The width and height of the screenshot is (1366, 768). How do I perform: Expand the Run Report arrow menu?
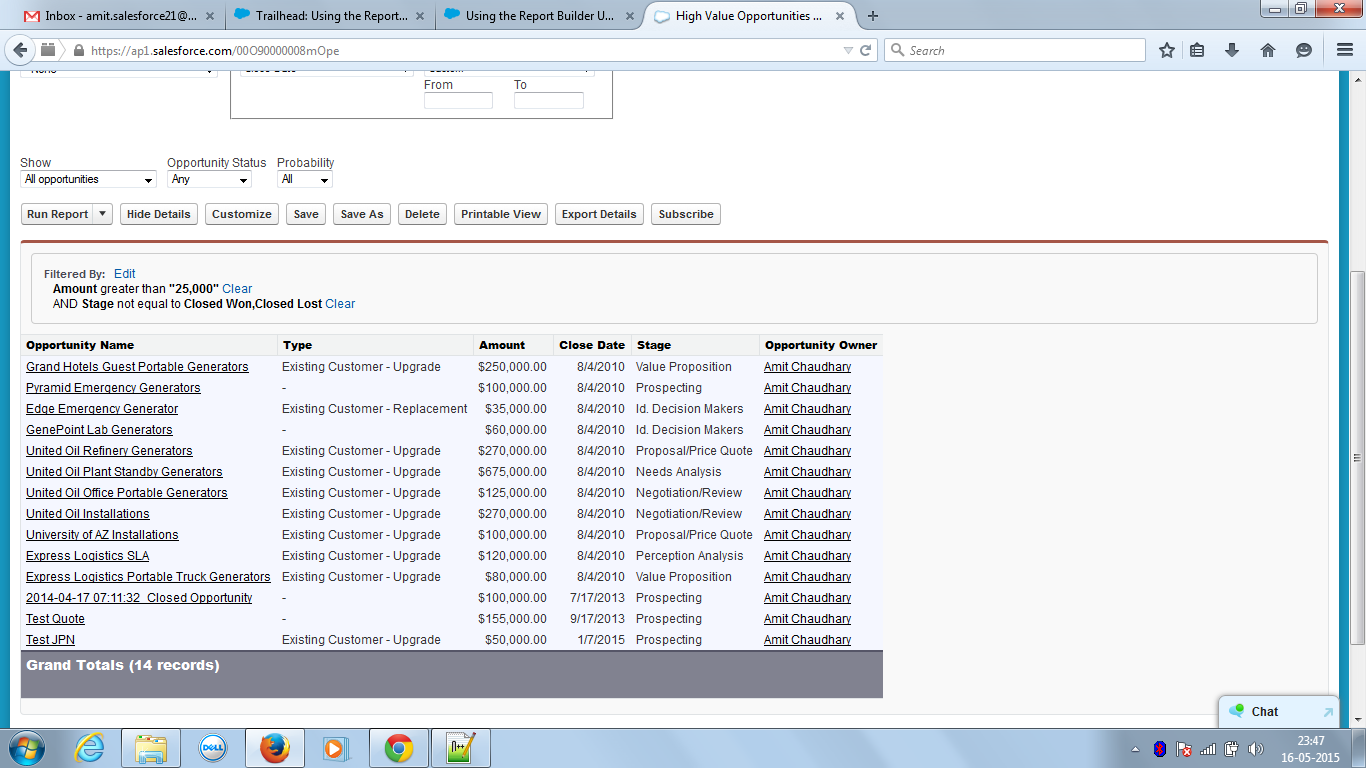(x=103, y=214)
